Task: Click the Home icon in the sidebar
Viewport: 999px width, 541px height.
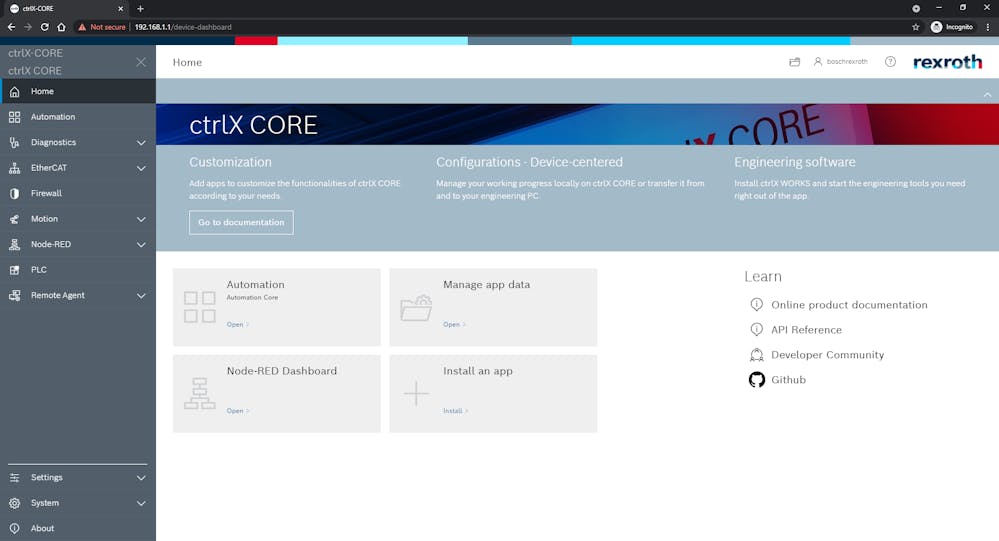Action: [x=15, y=92]
